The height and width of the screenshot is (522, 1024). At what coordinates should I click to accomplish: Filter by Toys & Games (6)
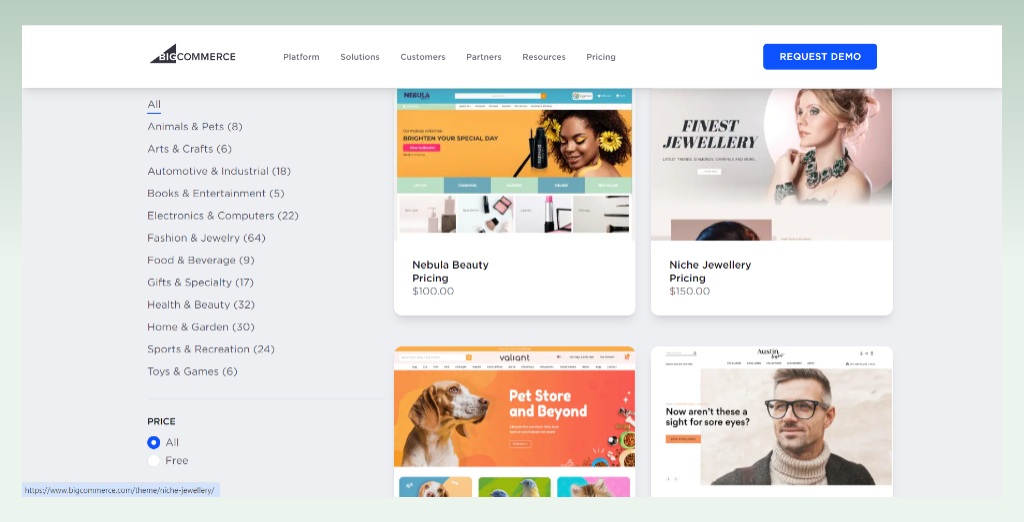[x=192, y=371]
